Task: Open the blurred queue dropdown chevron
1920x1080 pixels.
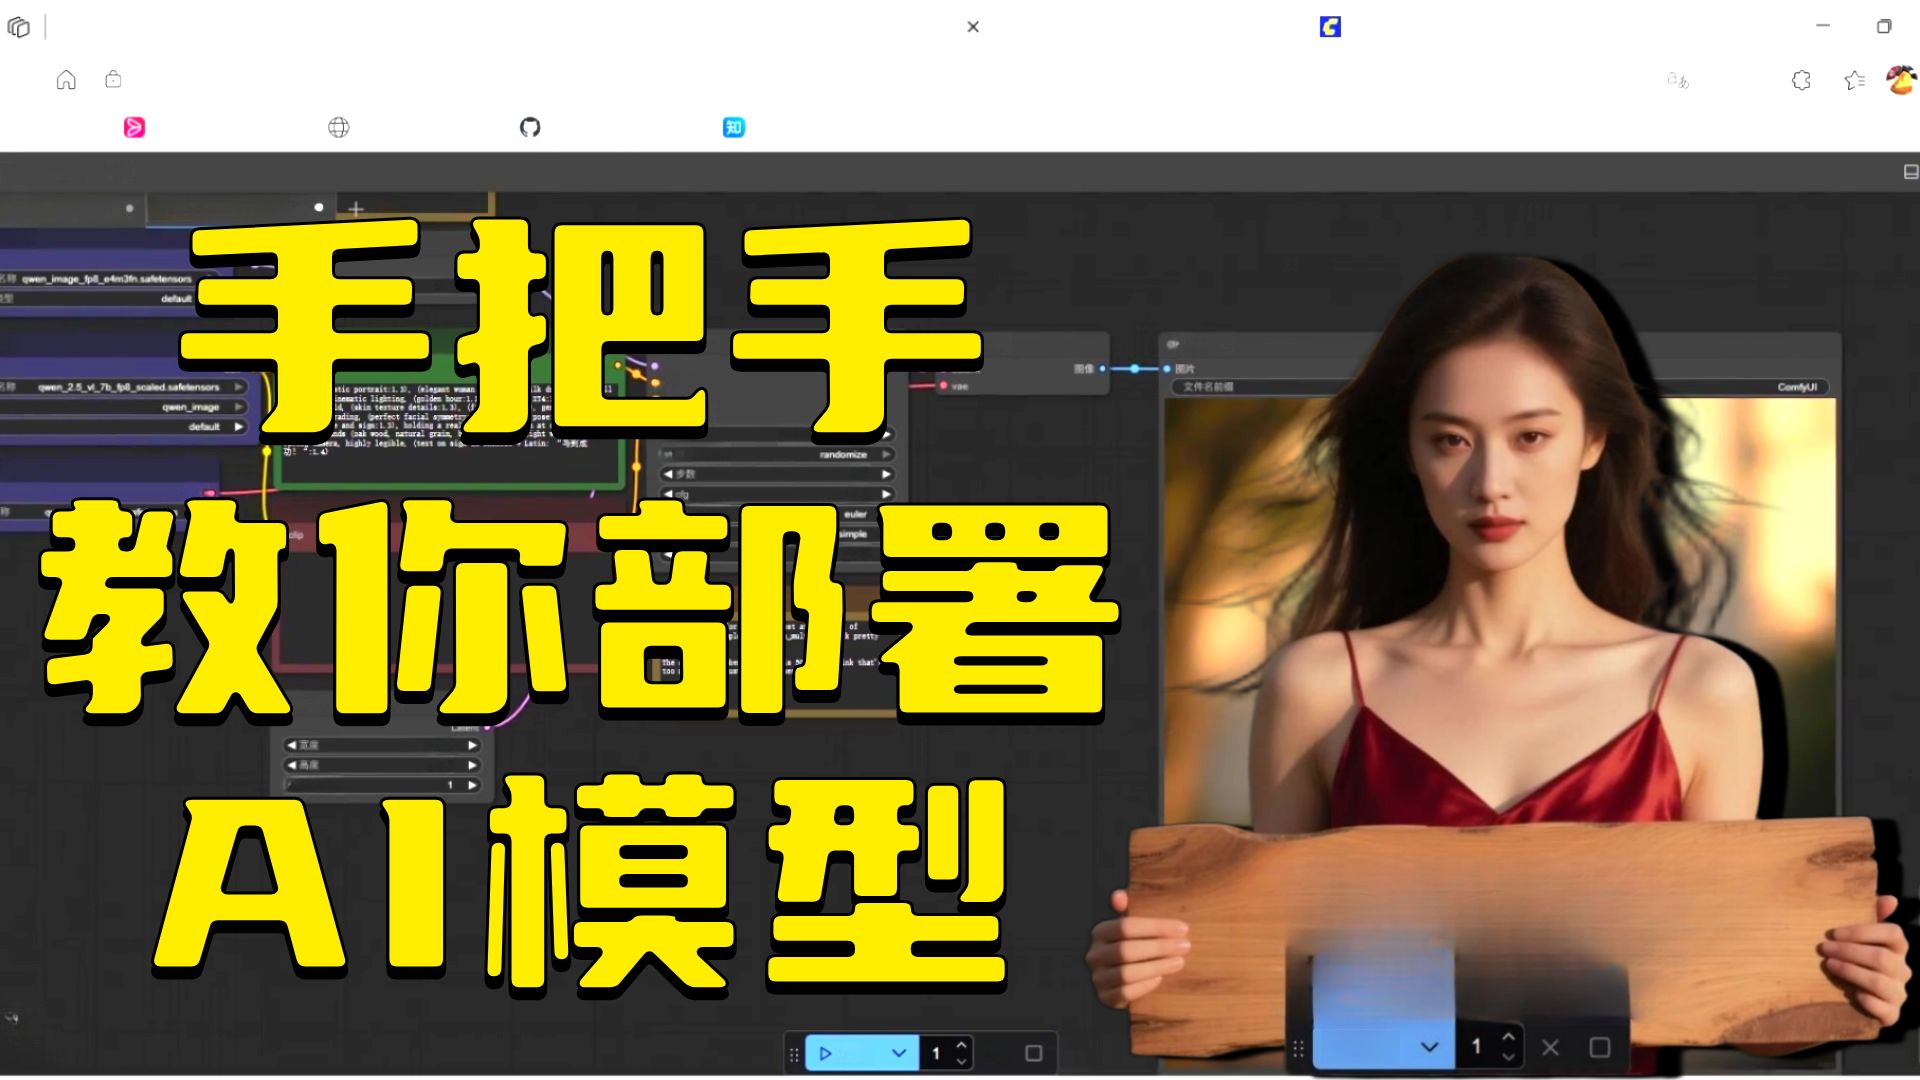Action: 1430,1047
